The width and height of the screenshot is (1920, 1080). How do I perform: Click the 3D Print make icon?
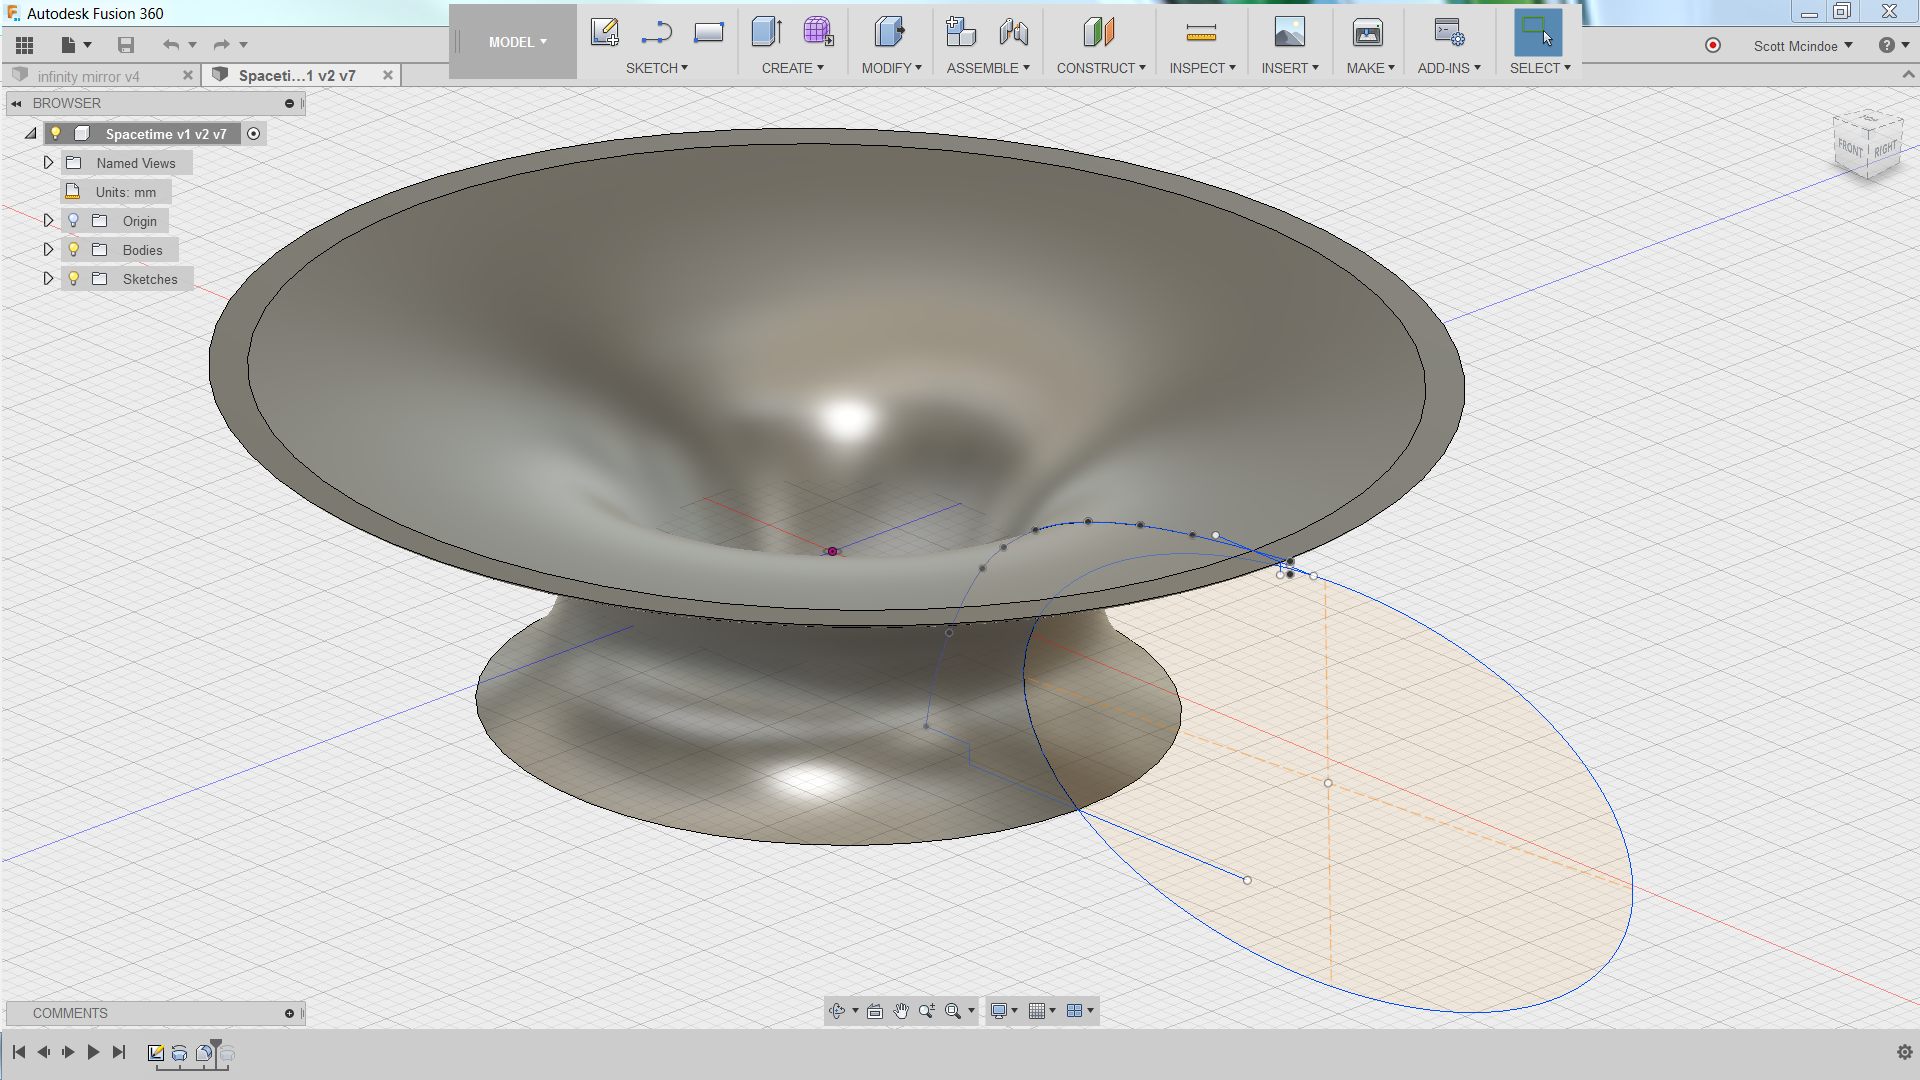(1368, 32)
